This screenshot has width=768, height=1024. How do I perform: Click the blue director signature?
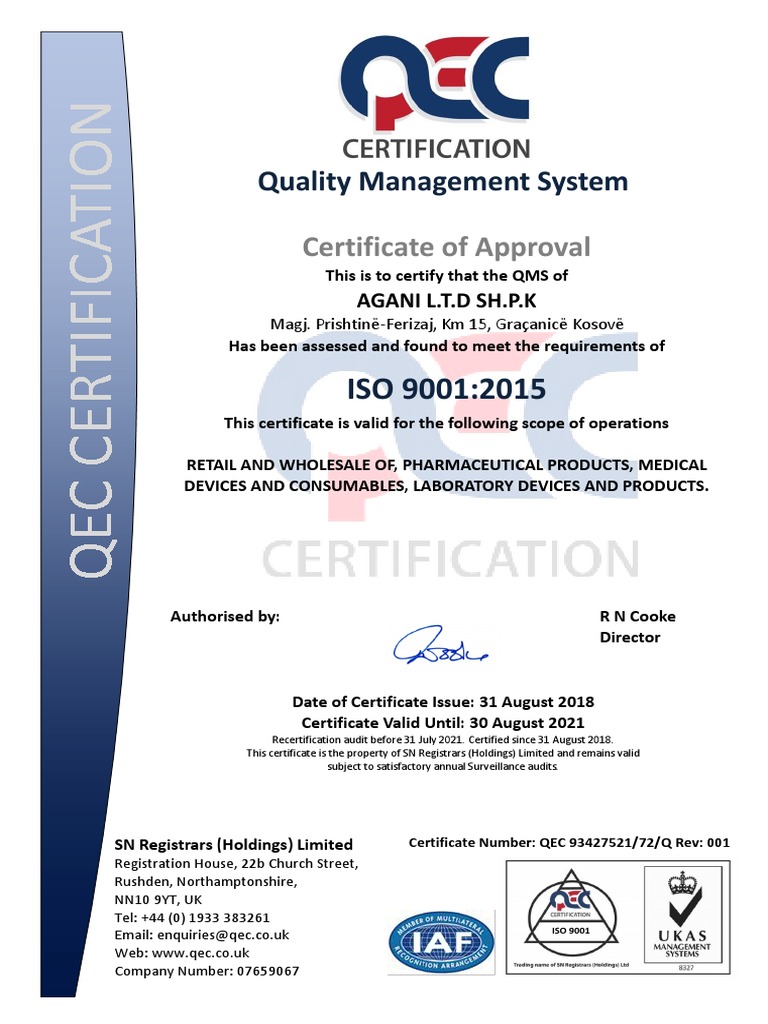[x=440, y=647]
